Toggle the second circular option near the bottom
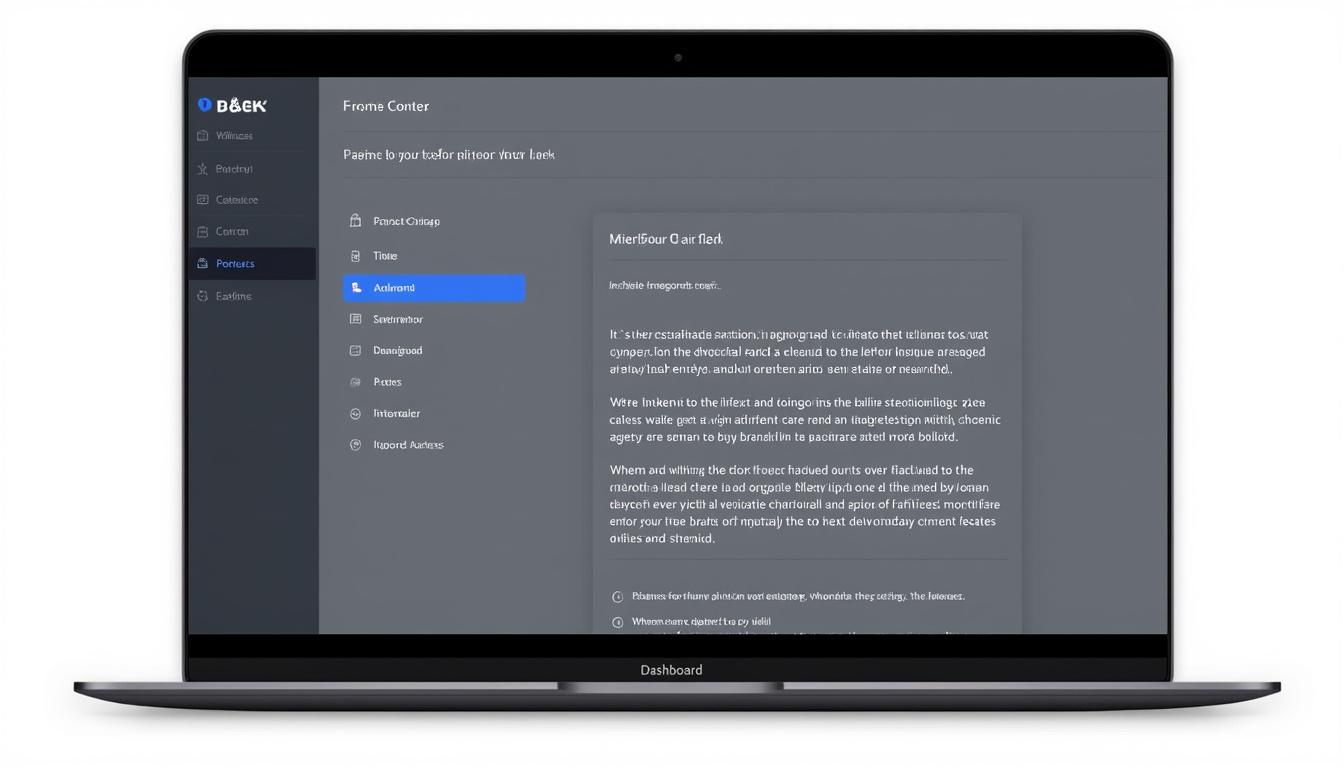 (617, 621)
